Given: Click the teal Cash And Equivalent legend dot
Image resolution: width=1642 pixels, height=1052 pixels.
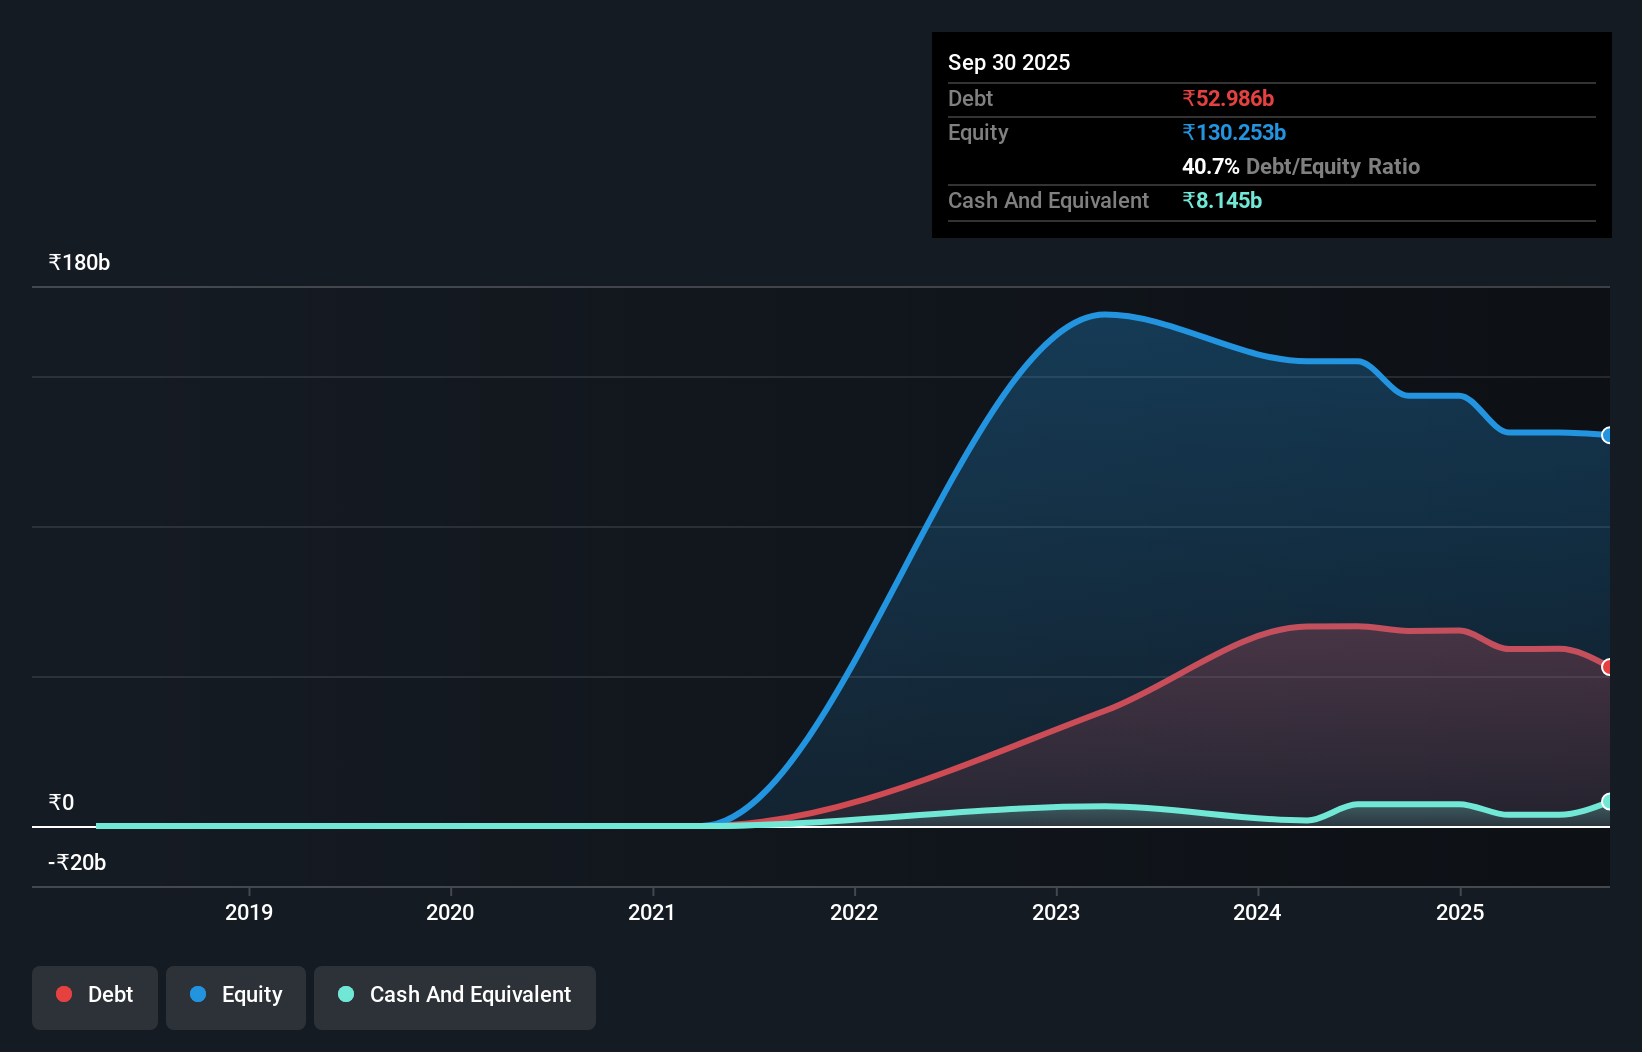Looking at the screenshot, I should pos(345,994).
